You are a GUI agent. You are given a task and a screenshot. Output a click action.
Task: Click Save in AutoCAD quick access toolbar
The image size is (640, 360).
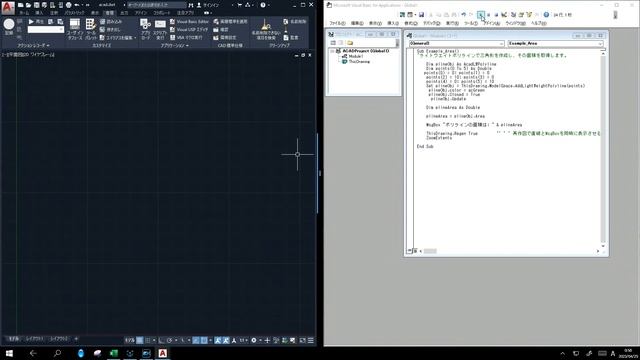pos(36,5)
